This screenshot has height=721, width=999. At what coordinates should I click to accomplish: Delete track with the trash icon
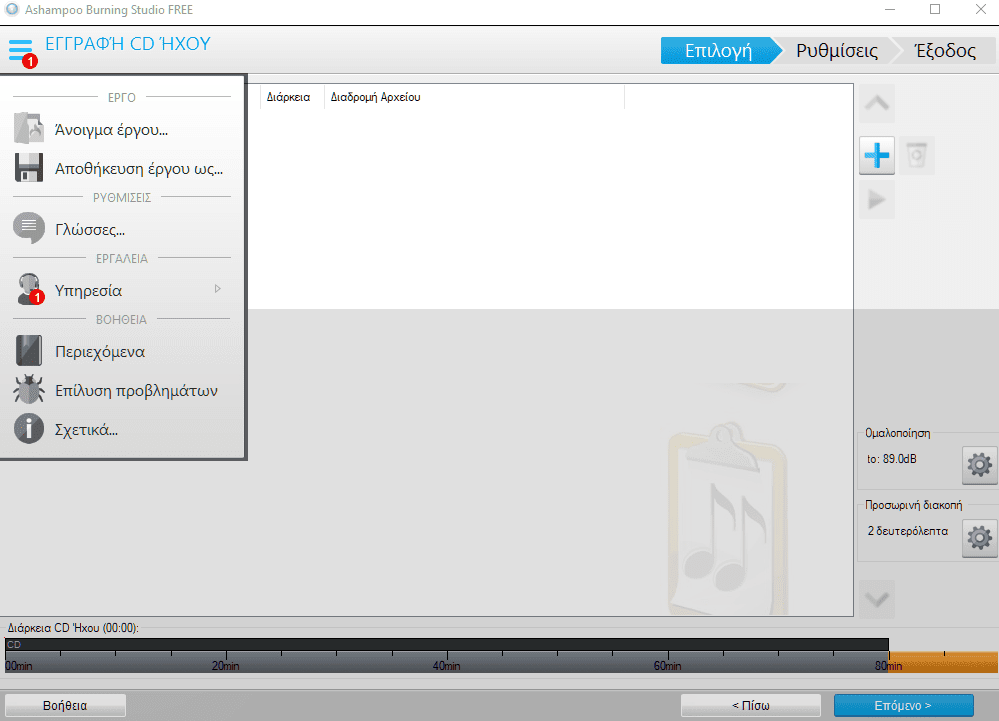click(916, 155)
